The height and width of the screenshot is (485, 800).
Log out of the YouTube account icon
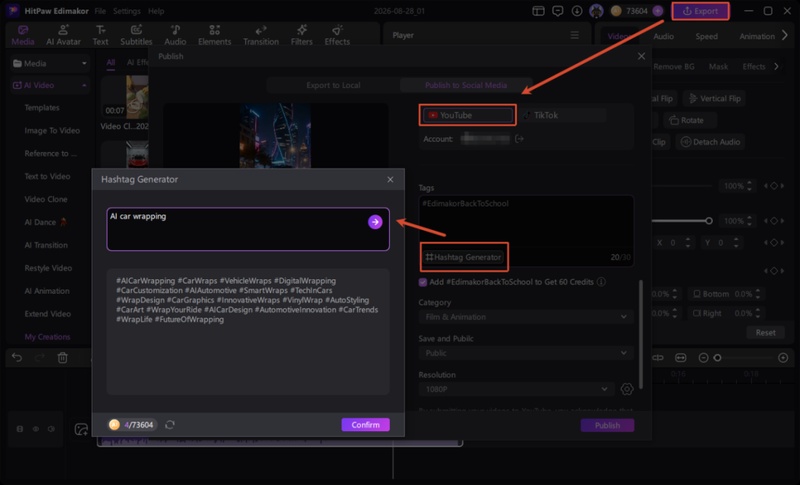click(x=519, y=139)
